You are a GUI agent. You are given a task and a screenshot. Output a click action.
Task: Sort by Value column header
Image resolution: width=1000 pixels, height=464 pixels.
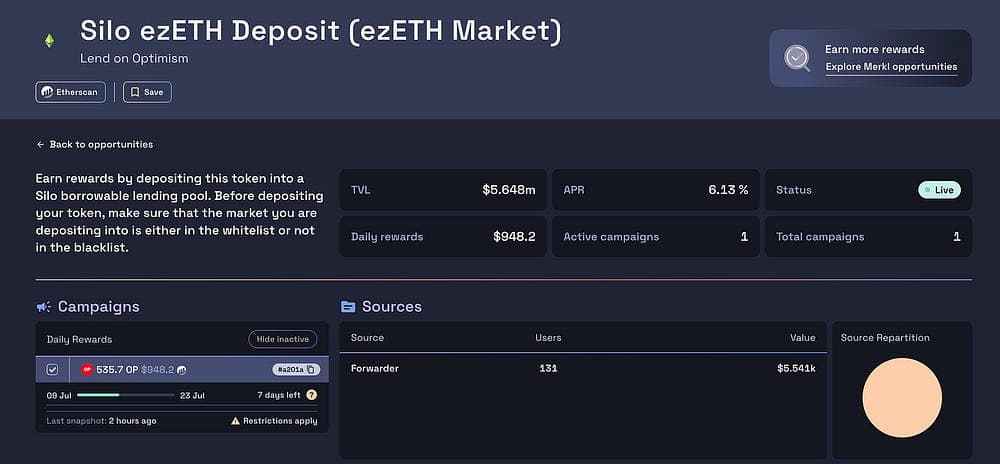click(x=802, y=338)
